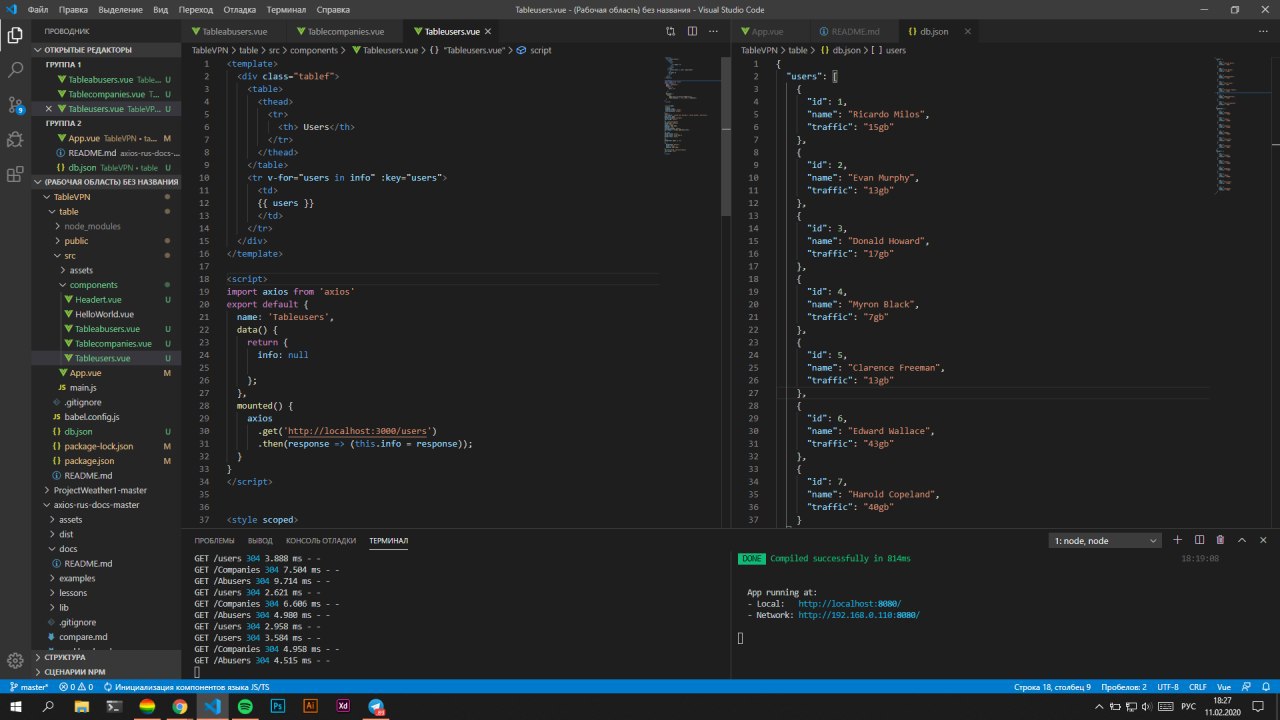Switch to the ПРОБЛЕМЫ panel tab
Screen dimensions: 1280x720
[x=214, y=540]
